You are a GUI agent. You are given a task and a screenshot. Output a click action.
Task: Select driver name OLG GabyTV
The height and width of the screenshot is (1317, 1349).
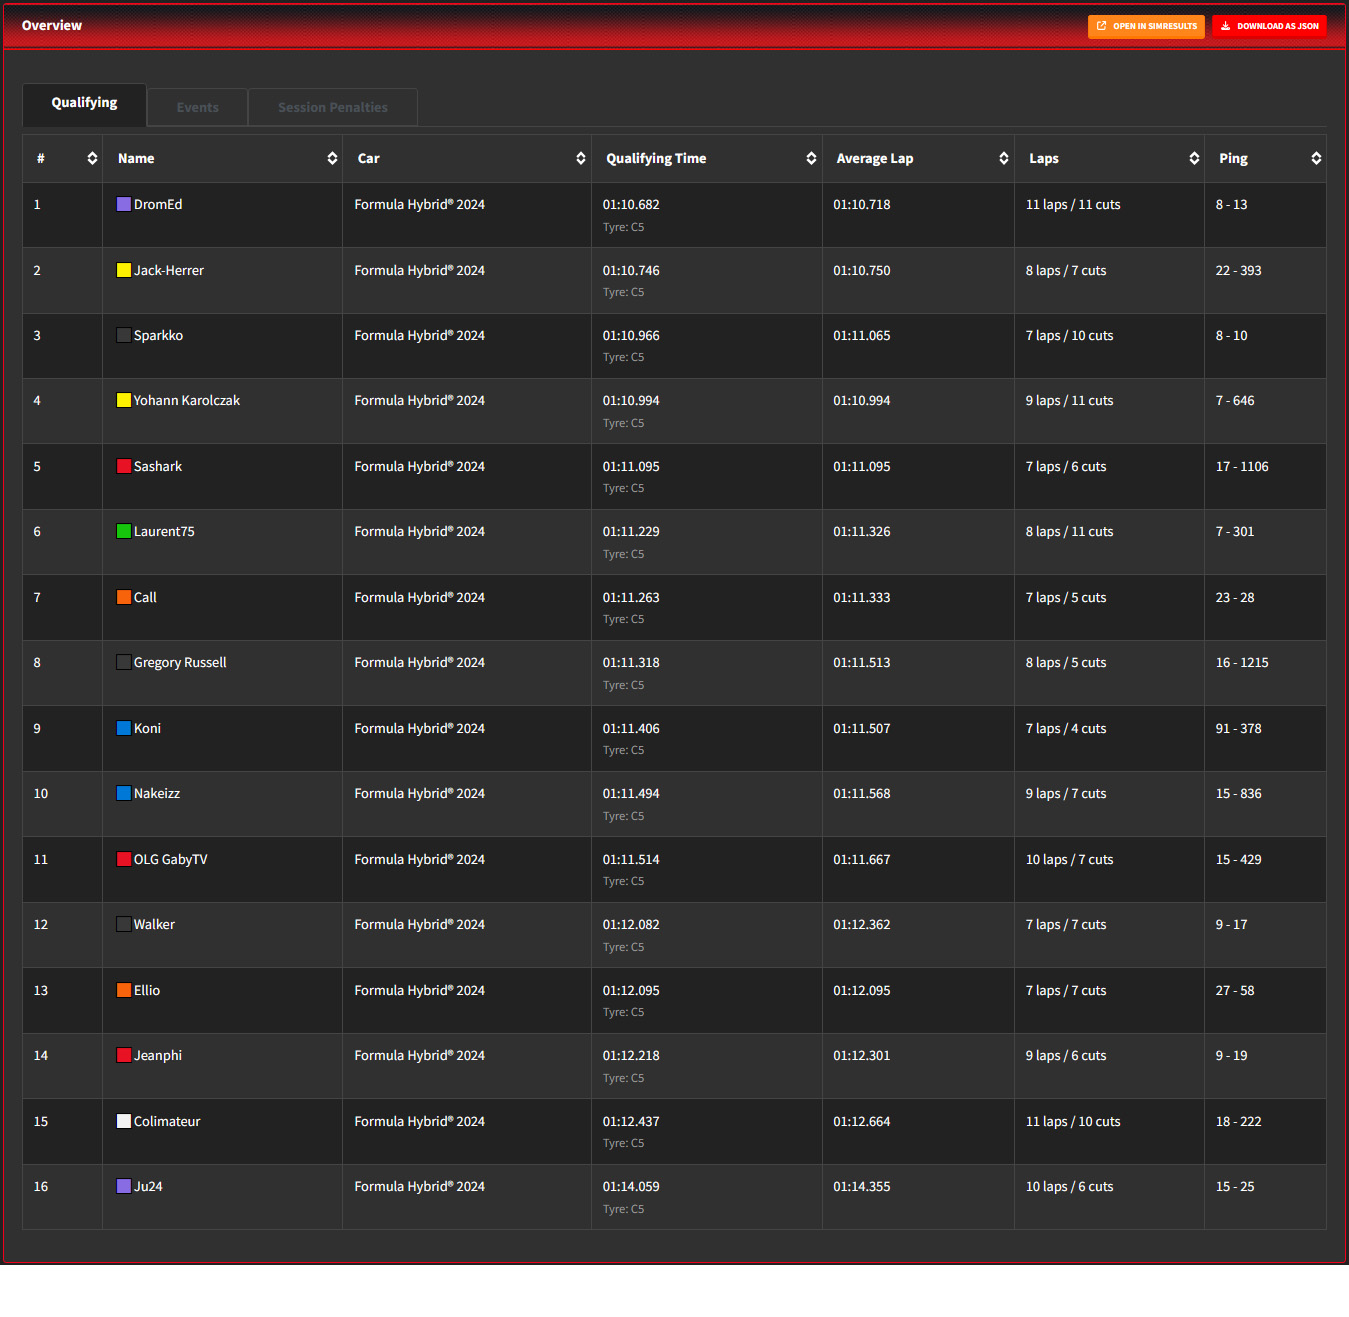point(171,859)
